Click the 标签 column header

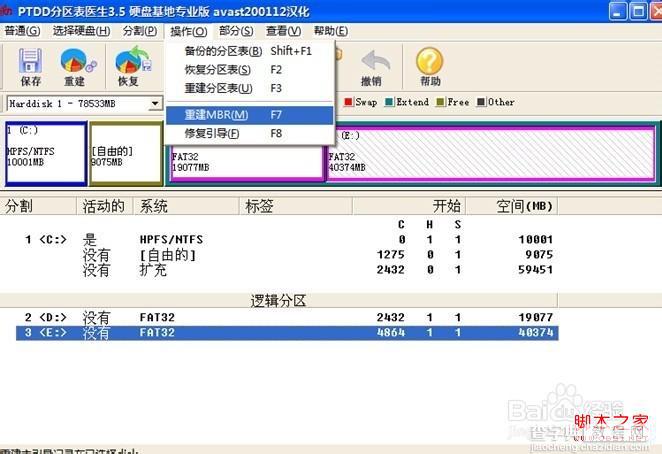(296, 206)
